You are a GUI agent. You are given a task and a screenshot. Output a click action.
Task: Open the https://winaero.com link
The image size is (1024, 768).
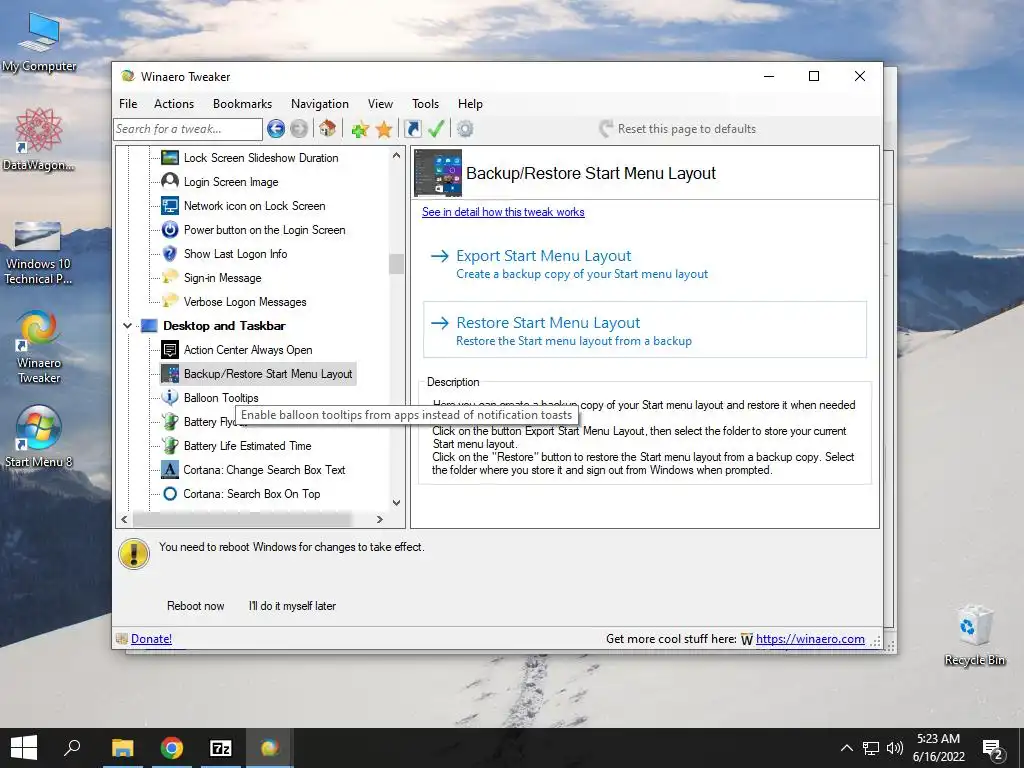pyautogui.click(x=810, y=639)
